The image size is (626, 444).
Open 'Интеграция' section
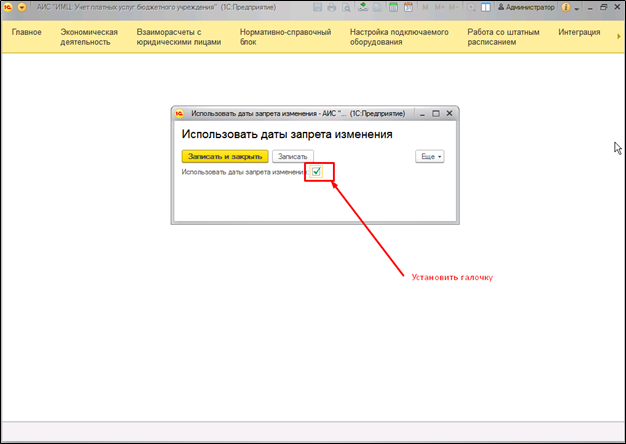579,32
